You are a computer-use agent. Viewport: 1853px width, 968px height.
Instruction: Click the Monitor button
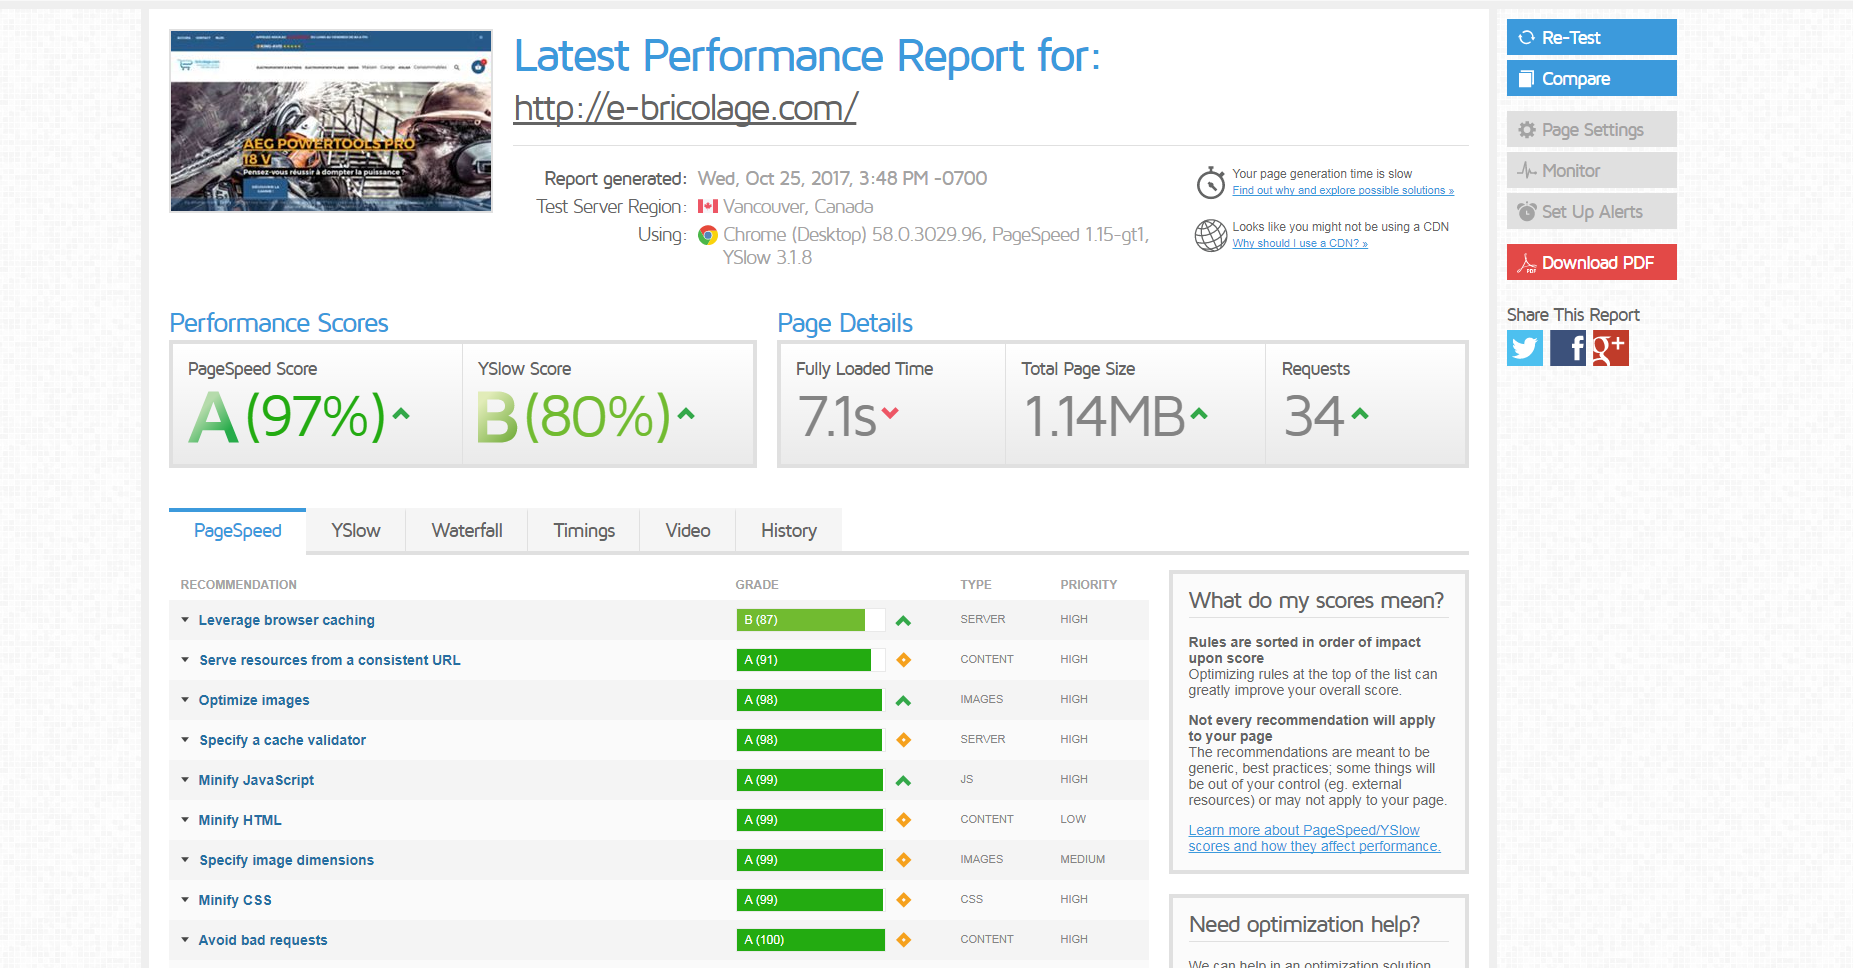(1592, 170)
